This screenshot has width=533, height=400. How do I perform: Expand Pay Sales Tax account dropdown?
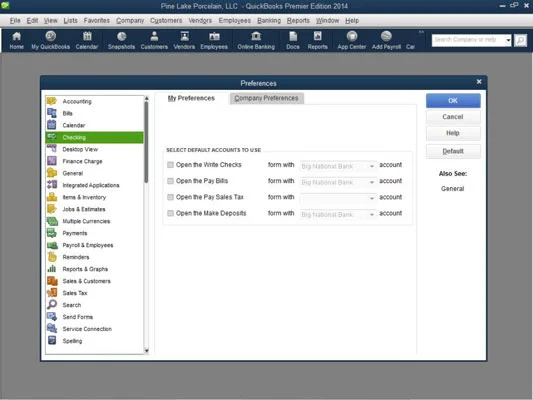click(x=372, y=198)
